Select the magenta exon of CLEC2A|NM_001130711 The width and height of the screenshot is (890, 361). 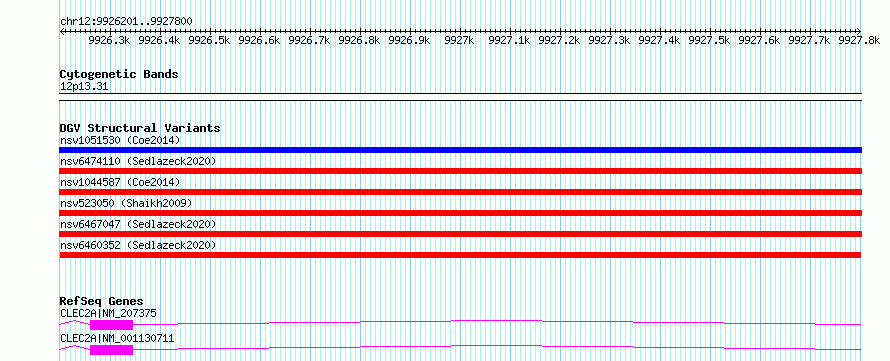[x=111, y=350]
